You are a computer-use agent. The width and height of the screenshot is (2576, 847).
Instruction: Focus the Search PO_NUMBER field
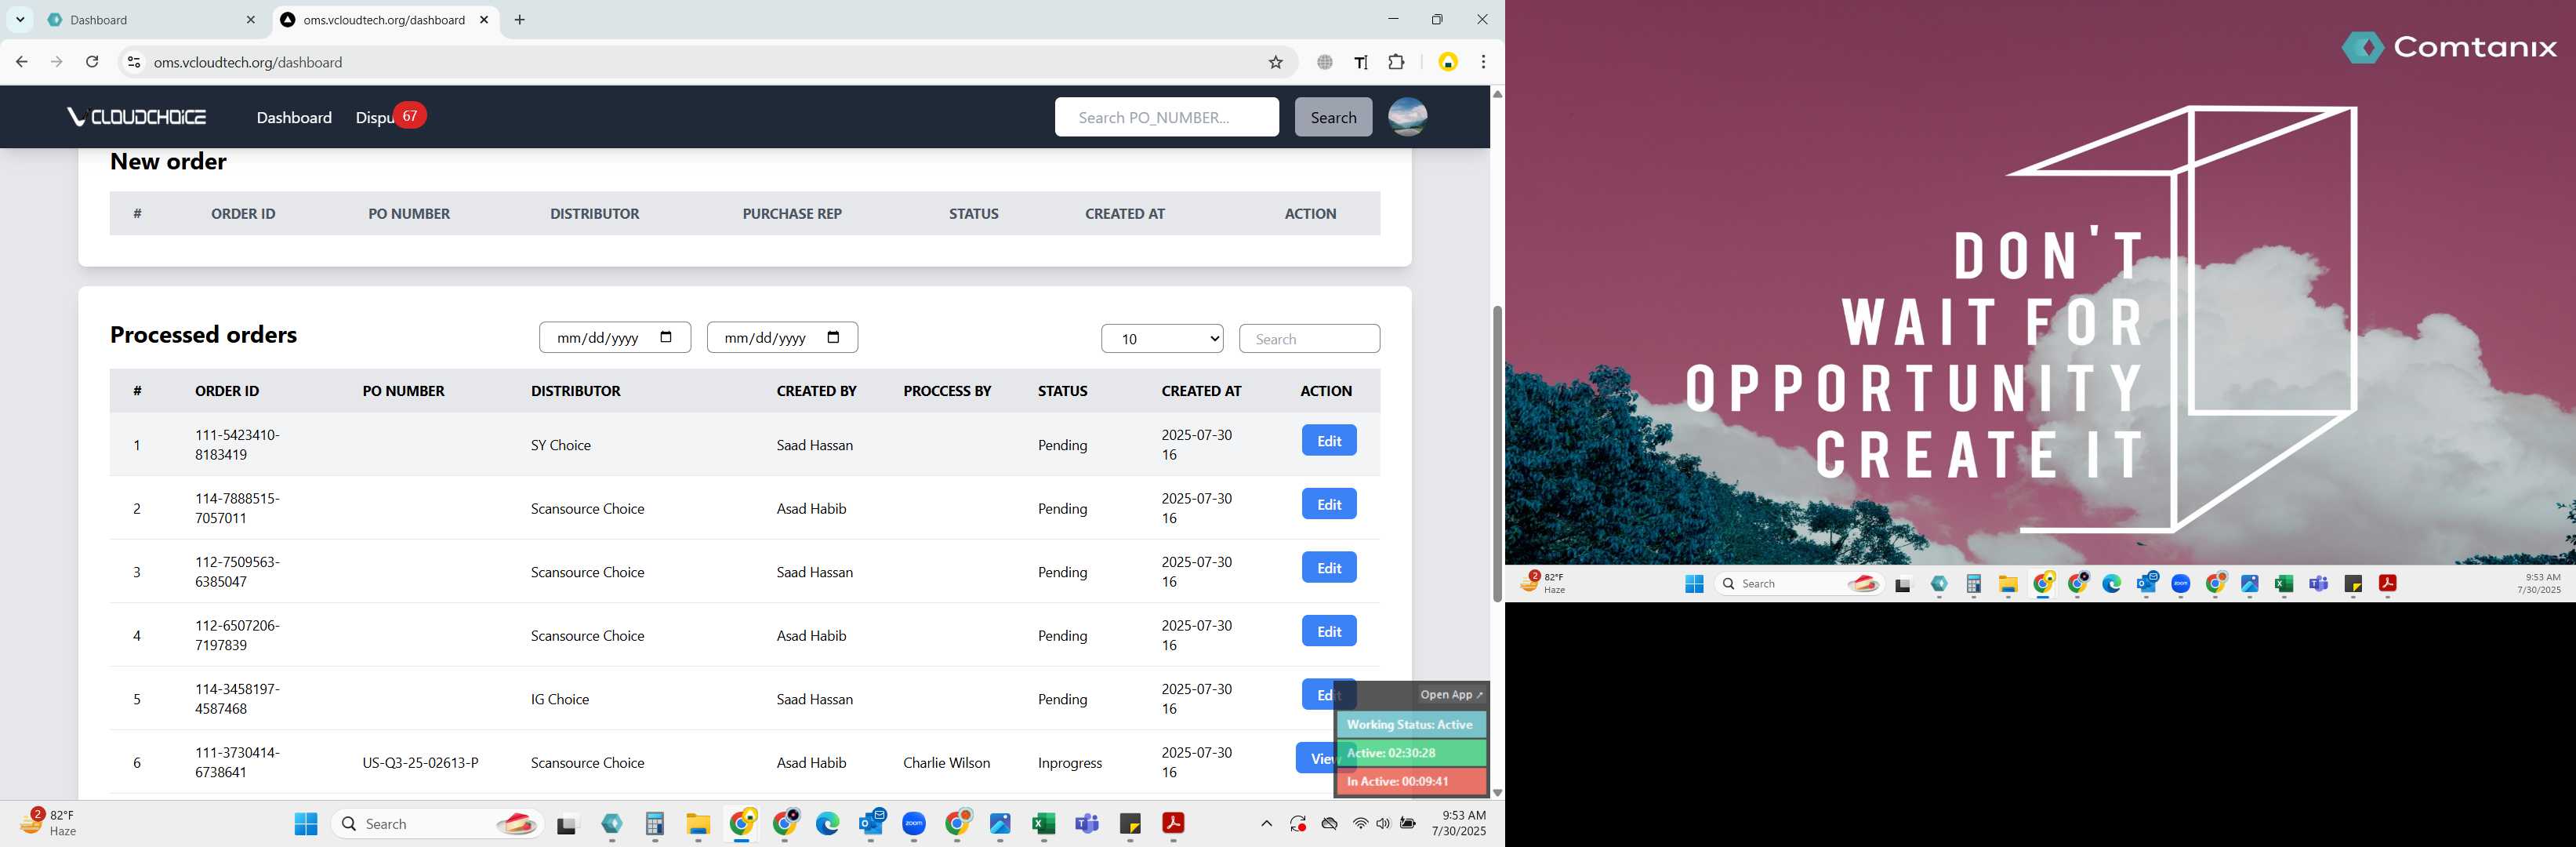(1166, 117)
